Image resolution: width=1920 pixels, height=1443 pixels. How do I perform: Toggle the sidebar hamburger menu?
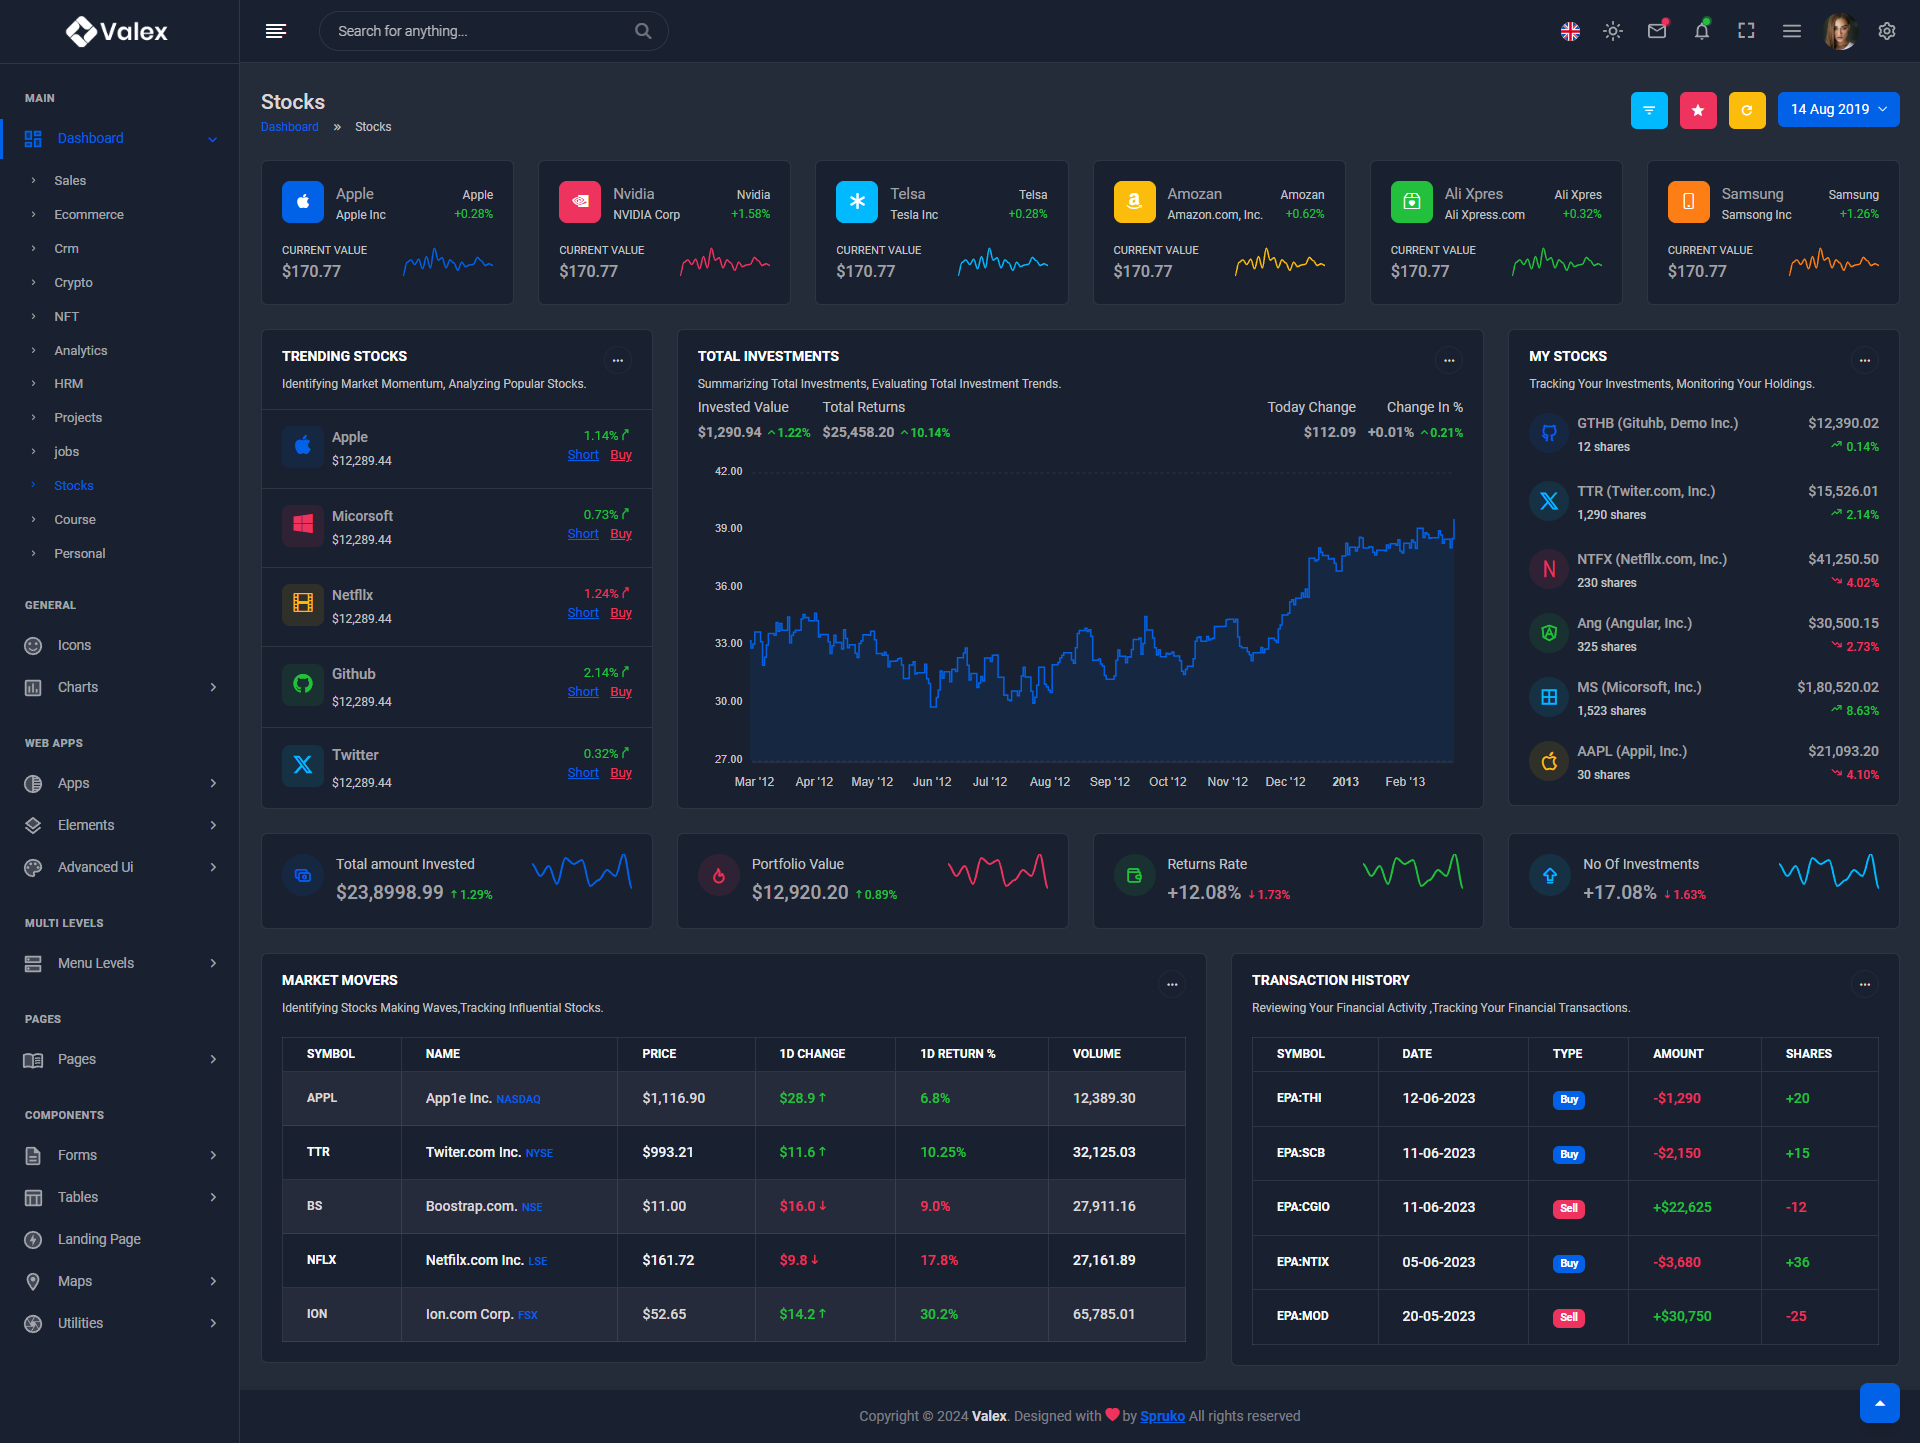coord(276,31)
